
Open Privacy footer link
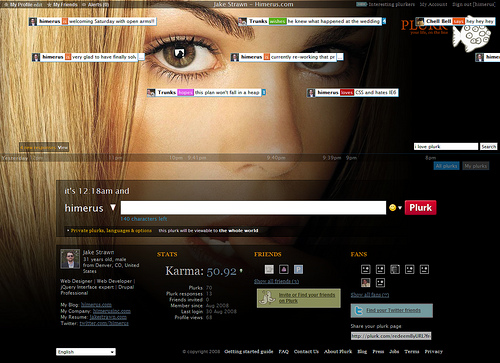pyautogui.click(x=434, y=352)
